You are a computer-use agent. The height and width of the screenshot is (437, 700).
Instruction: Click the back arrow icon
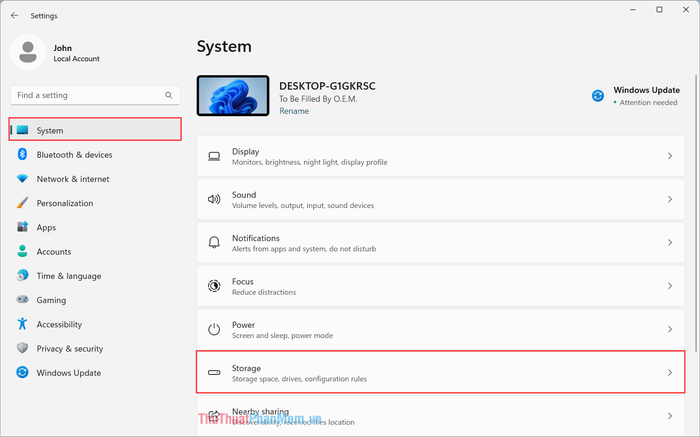coord(15,16)
